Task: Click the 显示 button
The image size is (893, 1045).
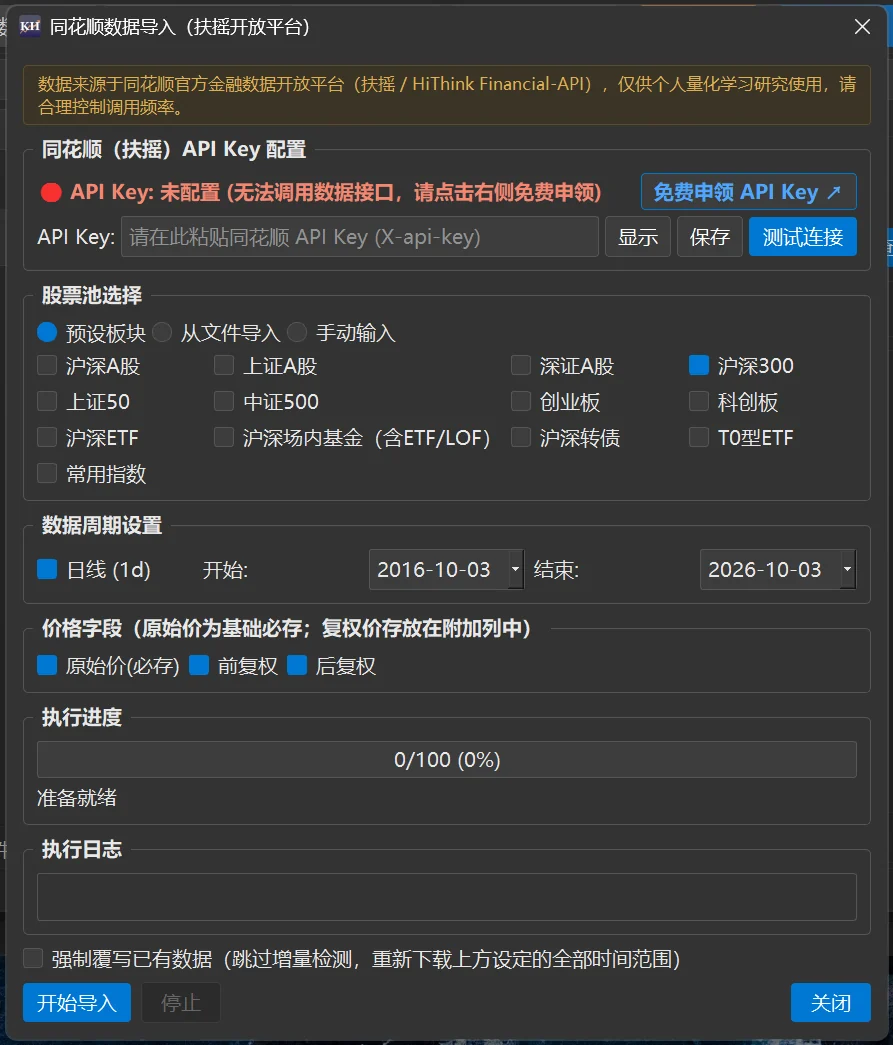Action: tap(638, 237)
